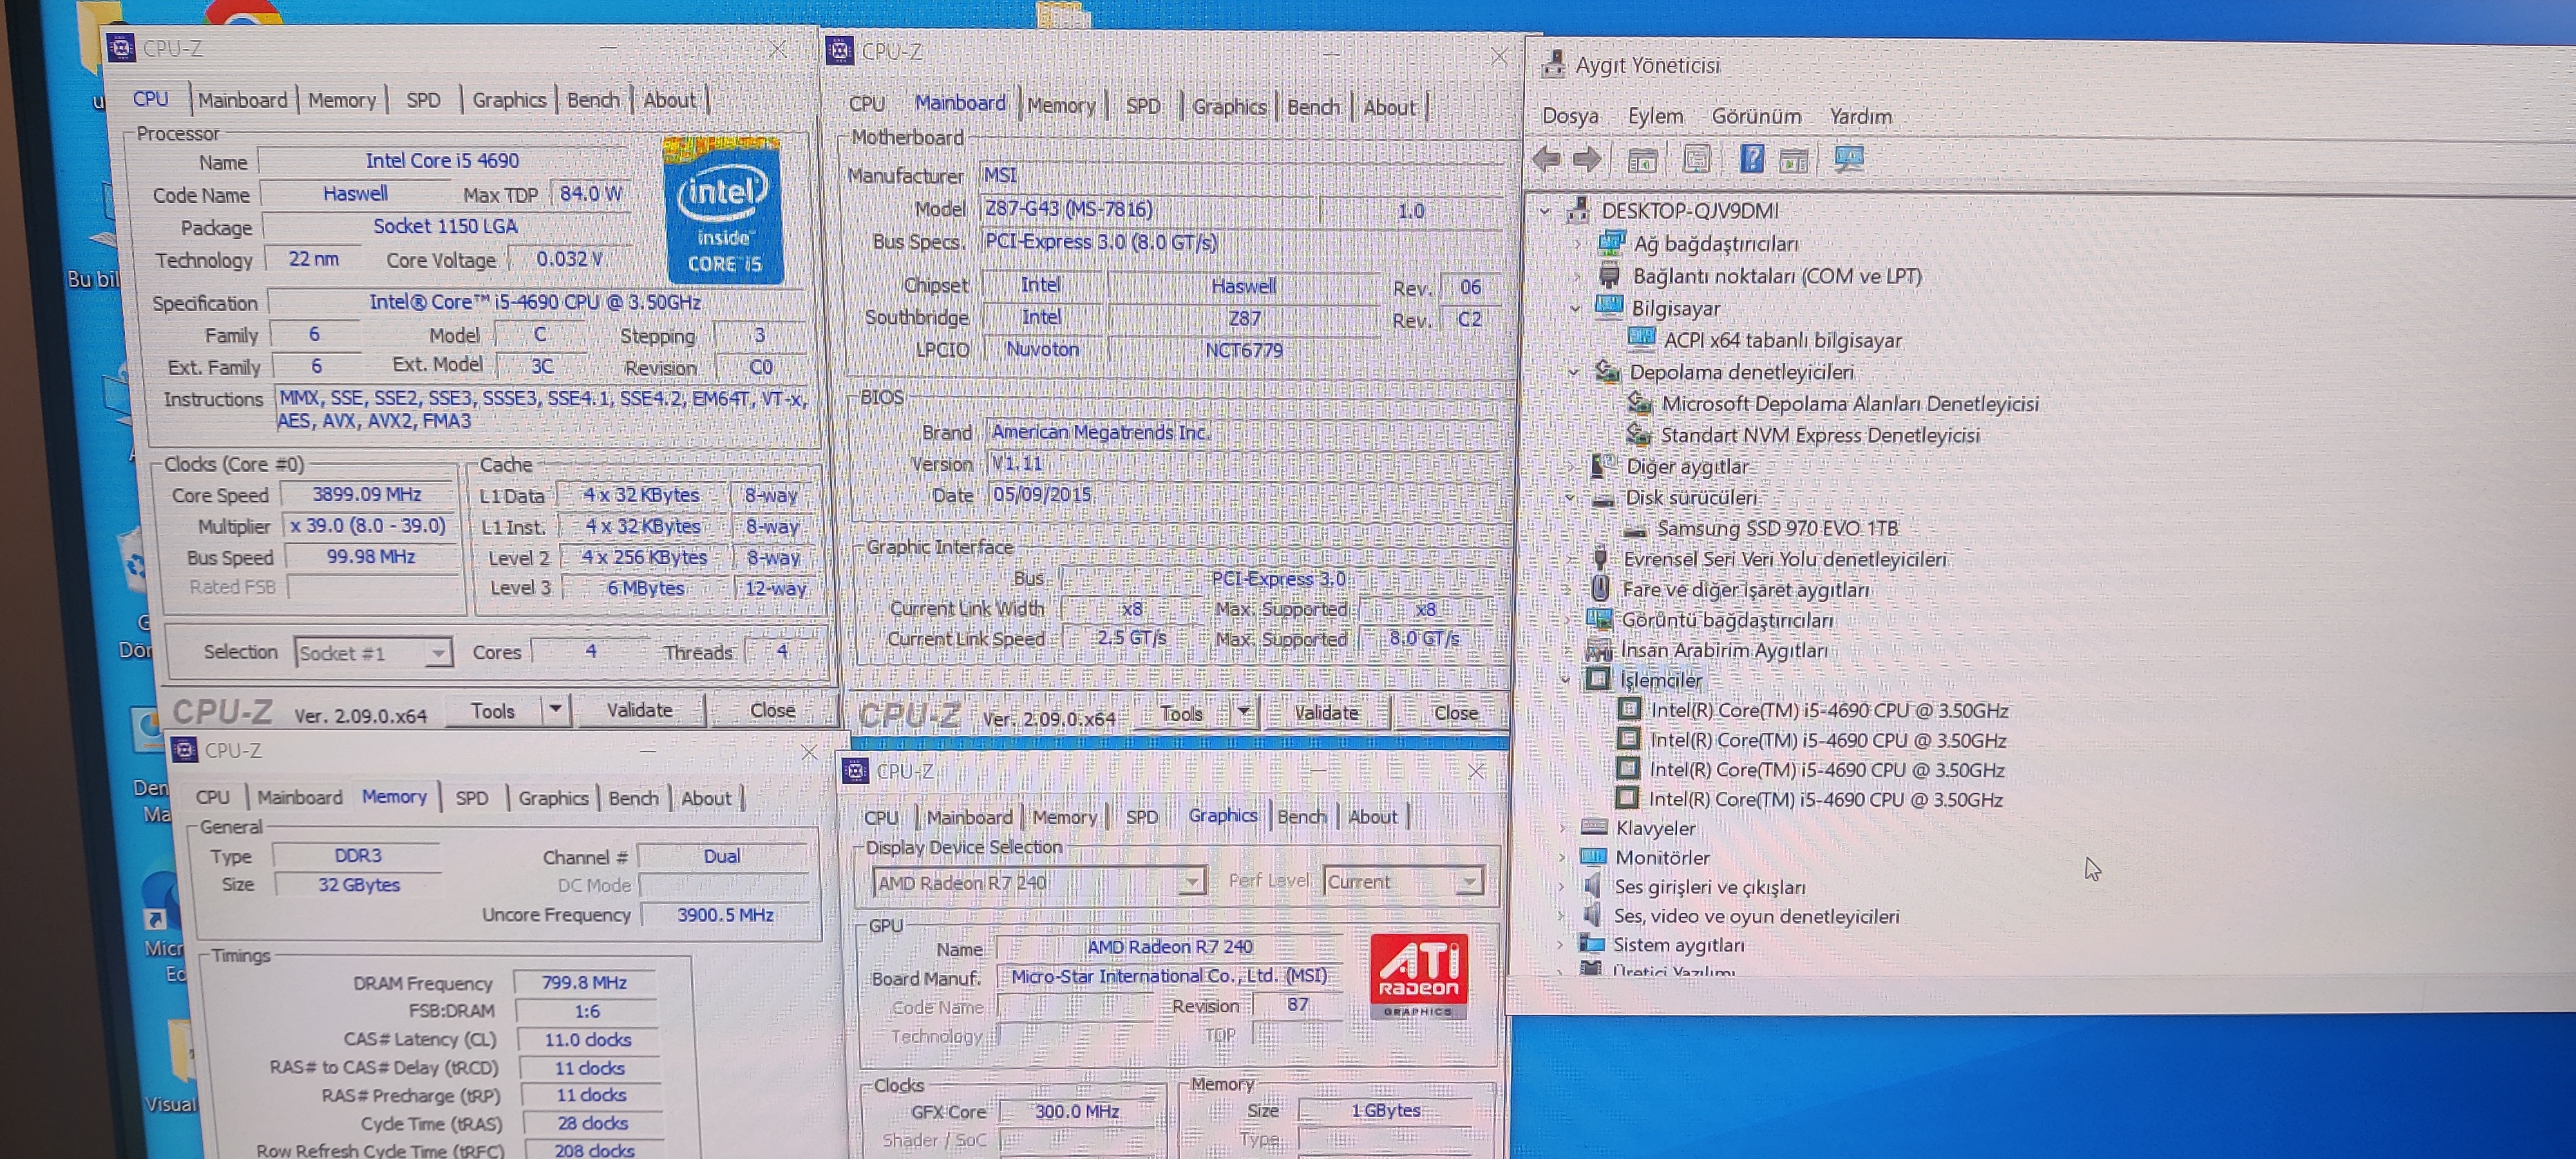
Task: Click Validate button in CPU tab window
Action: pyautogui.click(x=639, y=710)
